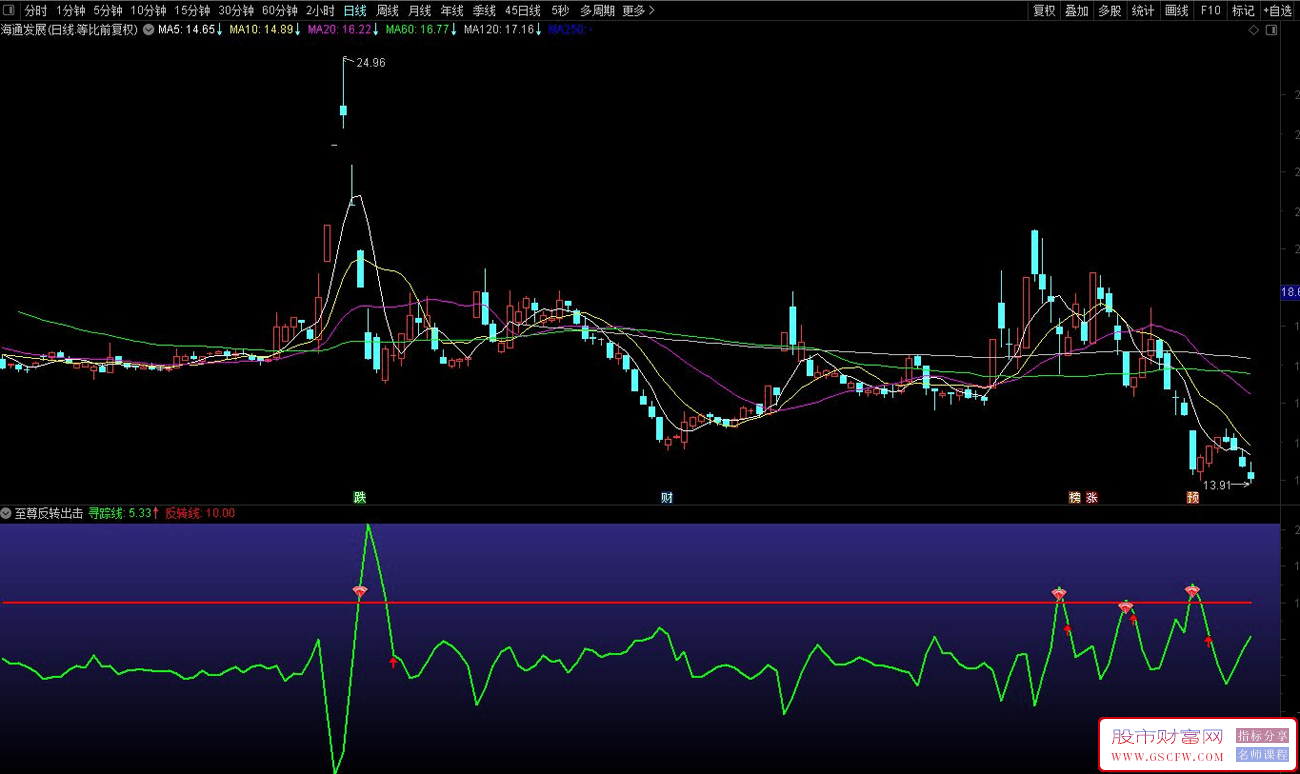The height and width of the screenshot is (774, 1300).
Task: Click the 涨 event marker
Action: (x=1092, y=497)
